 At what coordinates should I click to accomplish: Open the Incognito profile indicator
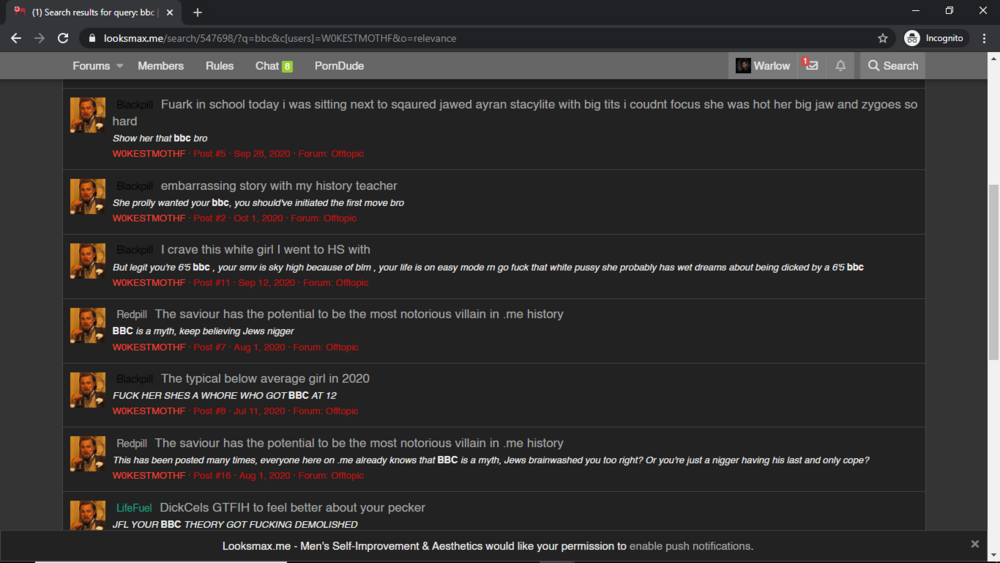click(x=934, y=38)
